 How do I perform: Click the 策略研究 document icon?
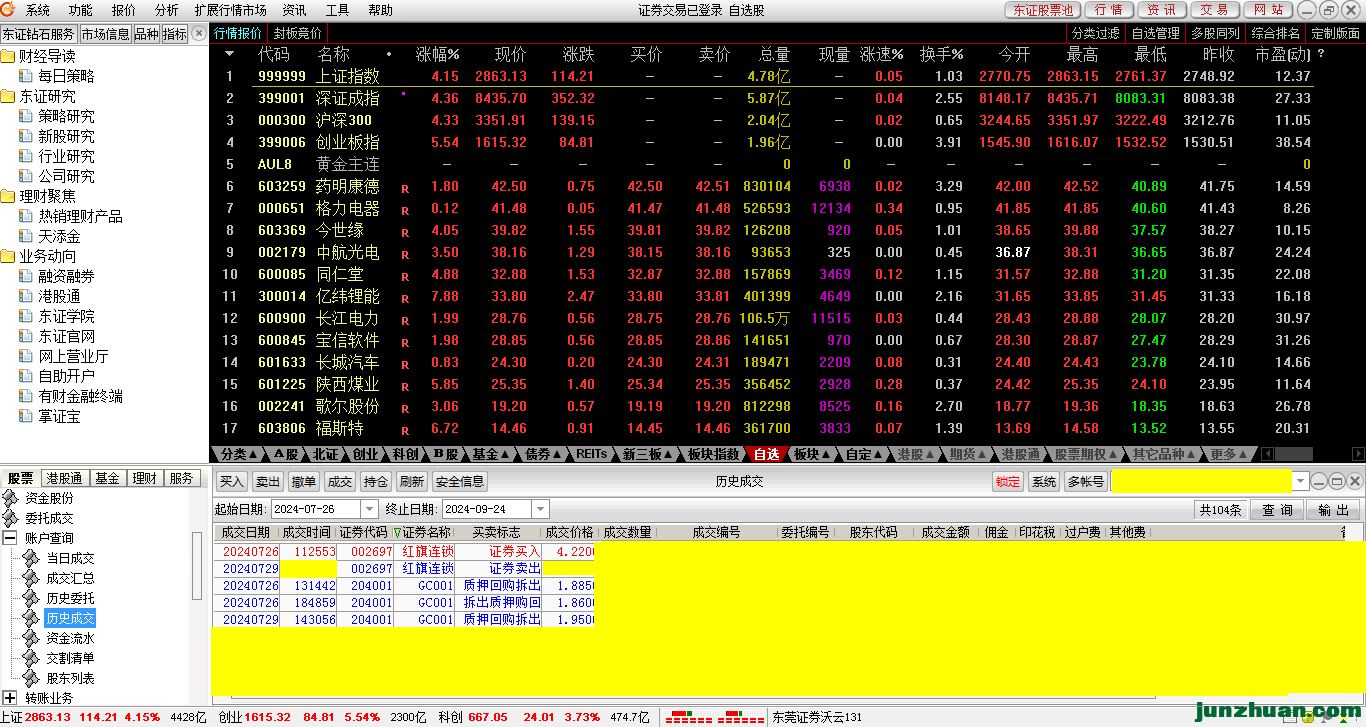pos(26,116)
